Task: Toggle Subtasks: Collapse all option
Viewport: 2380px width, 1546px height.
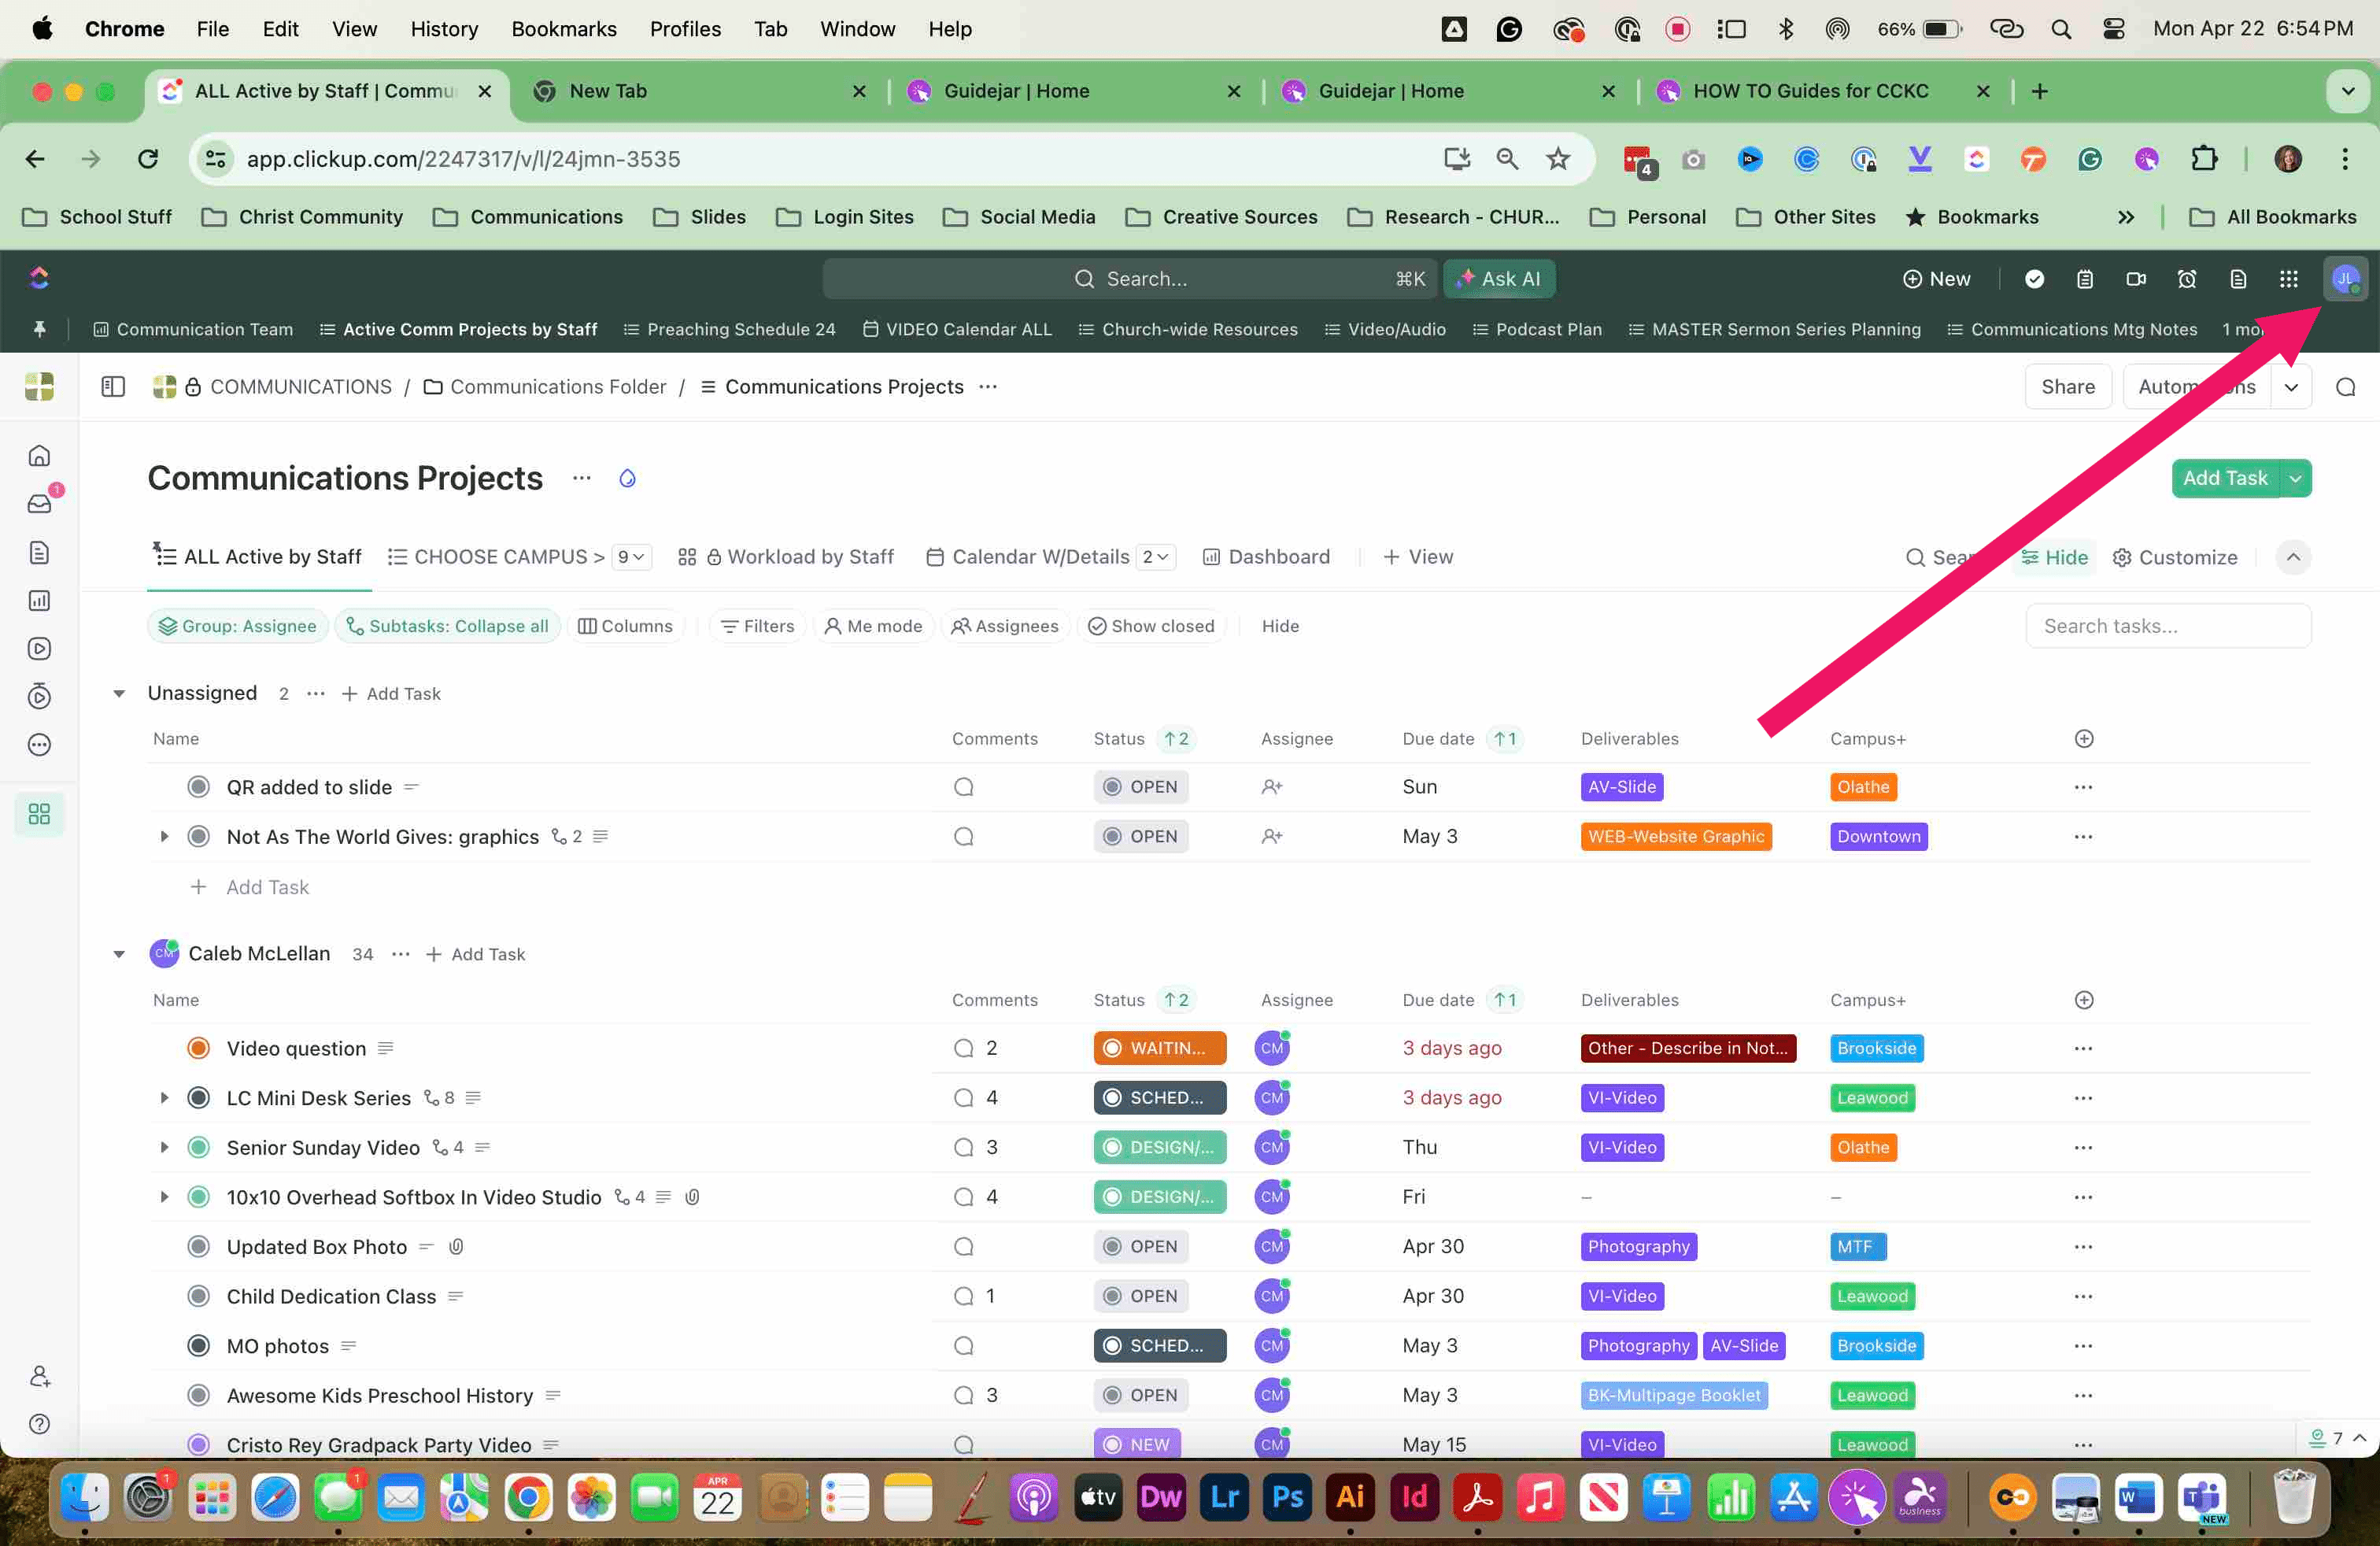Action: (x=447, y=626)
